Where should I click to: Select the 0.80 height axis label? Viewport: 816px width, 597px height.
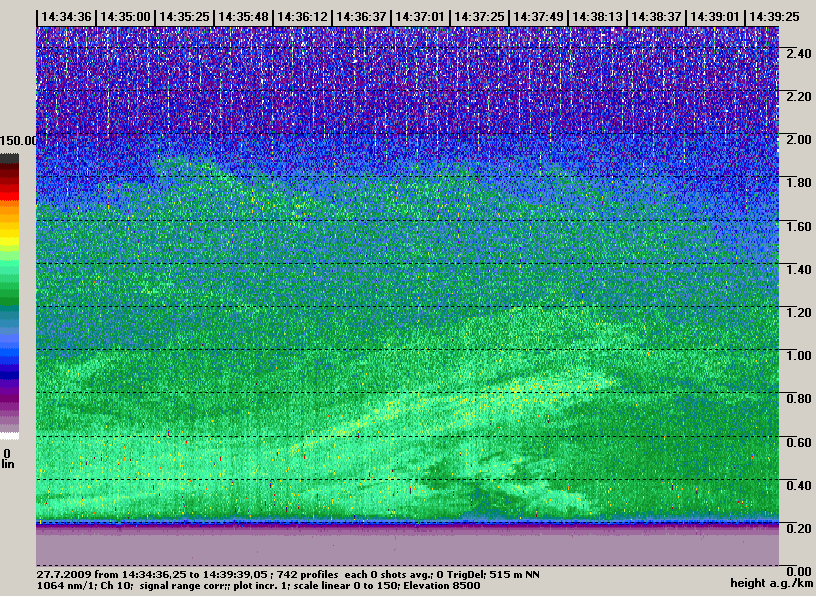[798, 399]
